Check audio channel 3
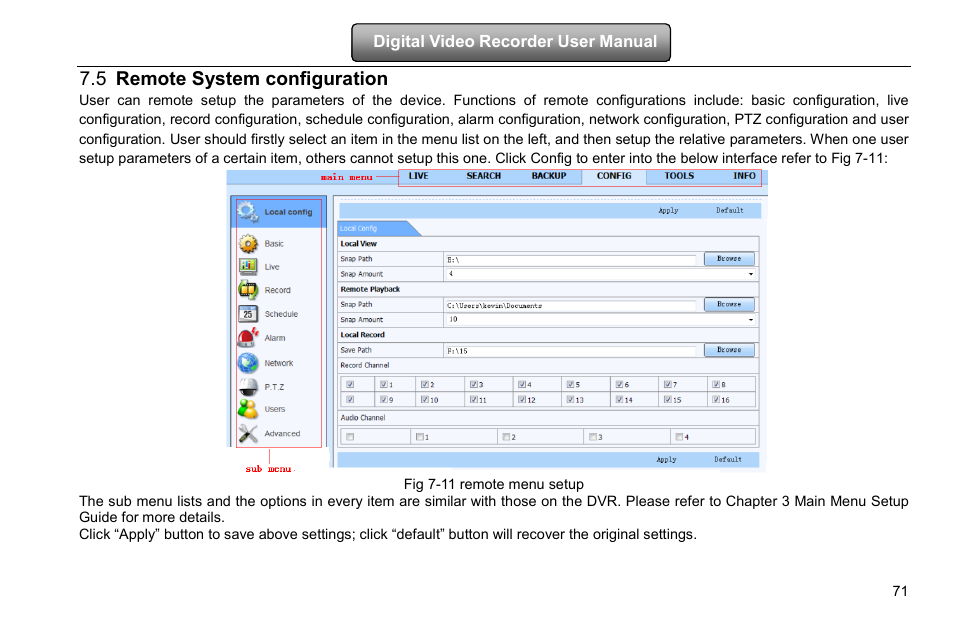This screenshot has width=954, height=636. point(593,436)
